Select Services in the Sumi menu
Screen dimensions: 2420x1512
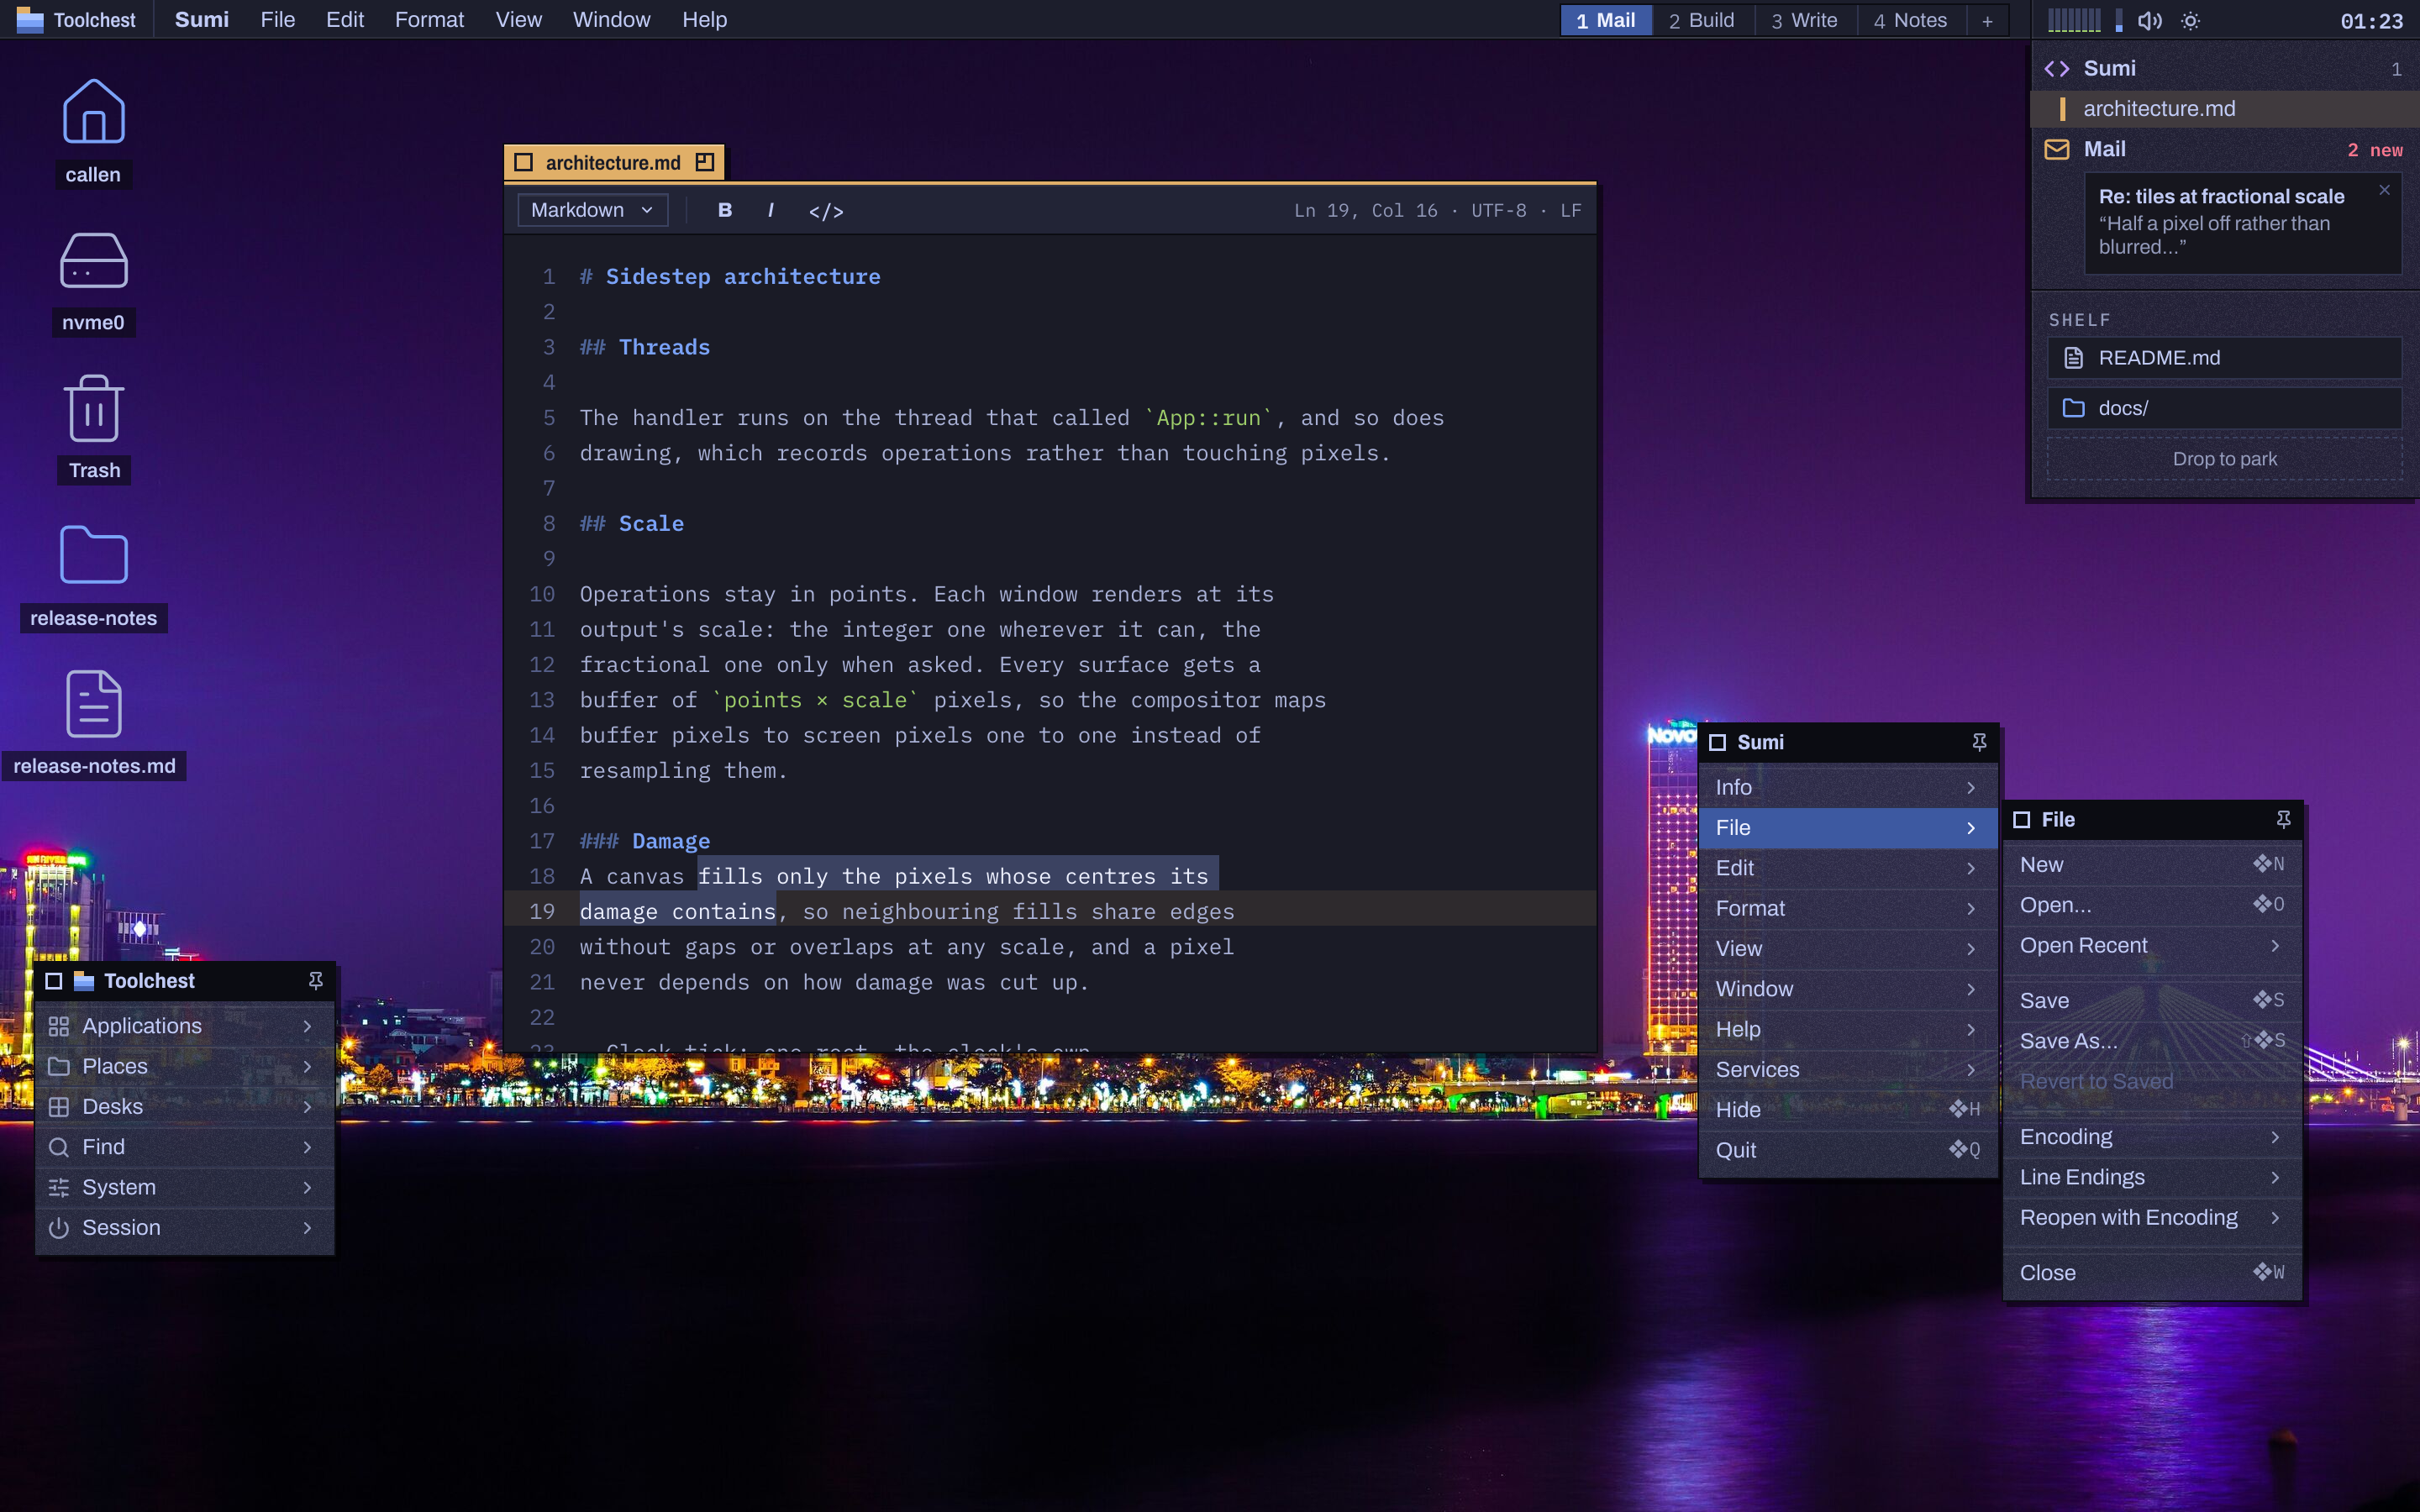(1848, 1069)
